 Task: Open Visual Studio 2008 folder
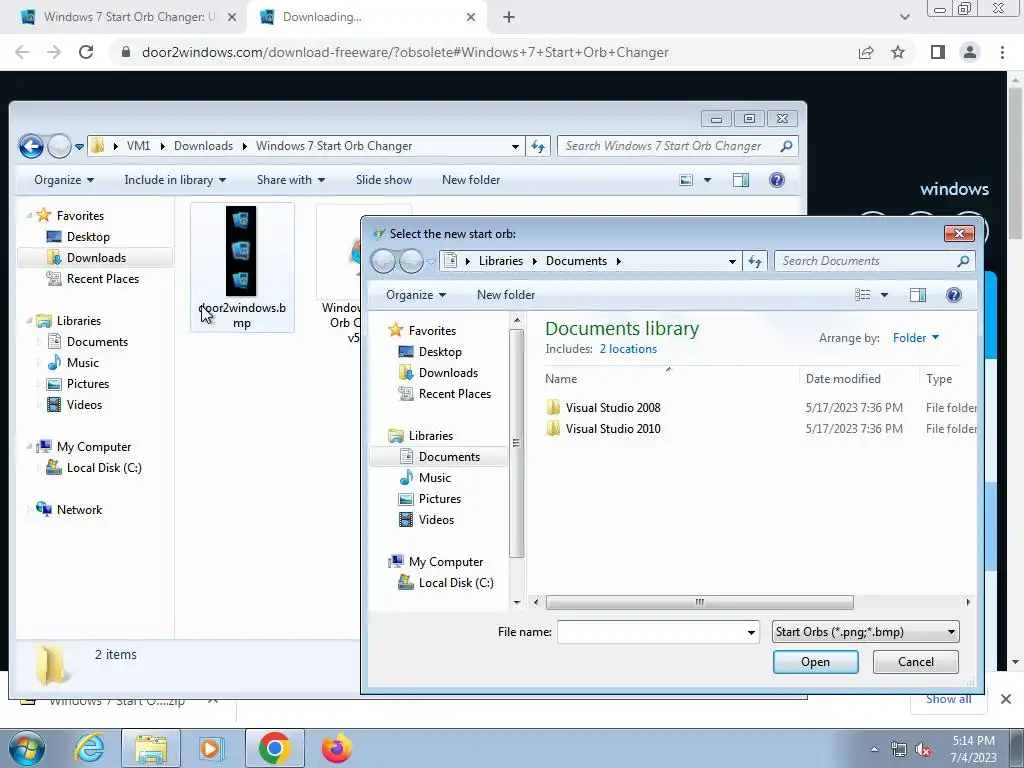(x=613, y=408)
